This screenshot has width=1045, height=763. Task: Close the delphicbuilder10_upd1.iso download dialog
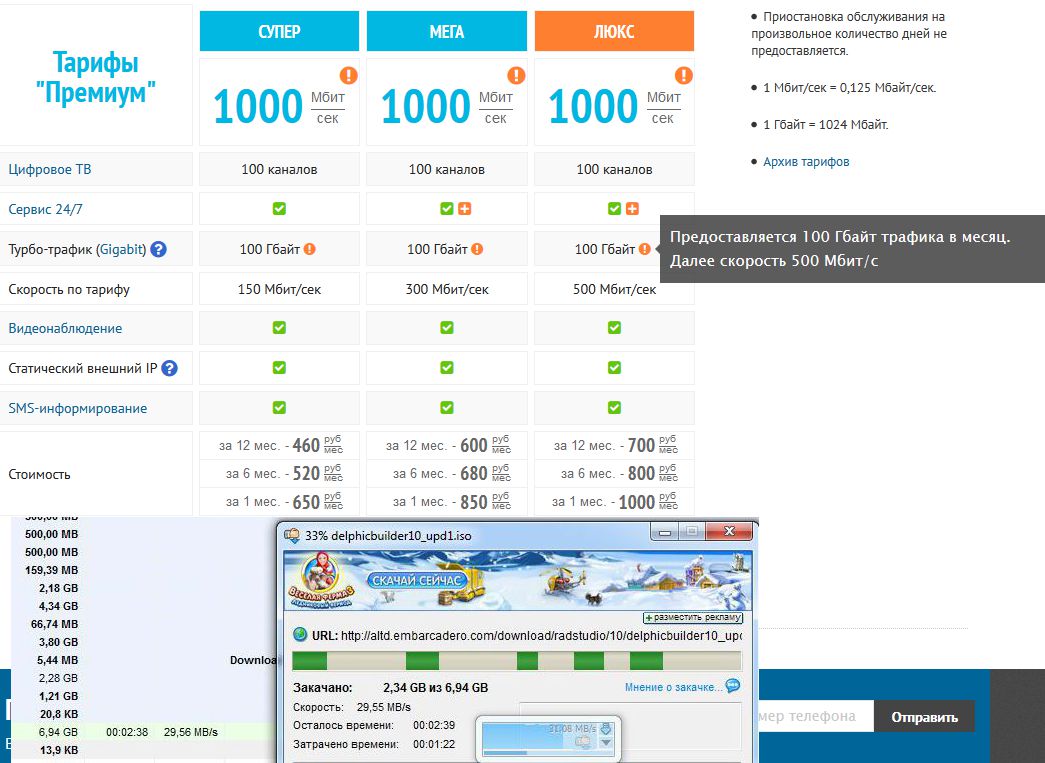coord(729,531)
